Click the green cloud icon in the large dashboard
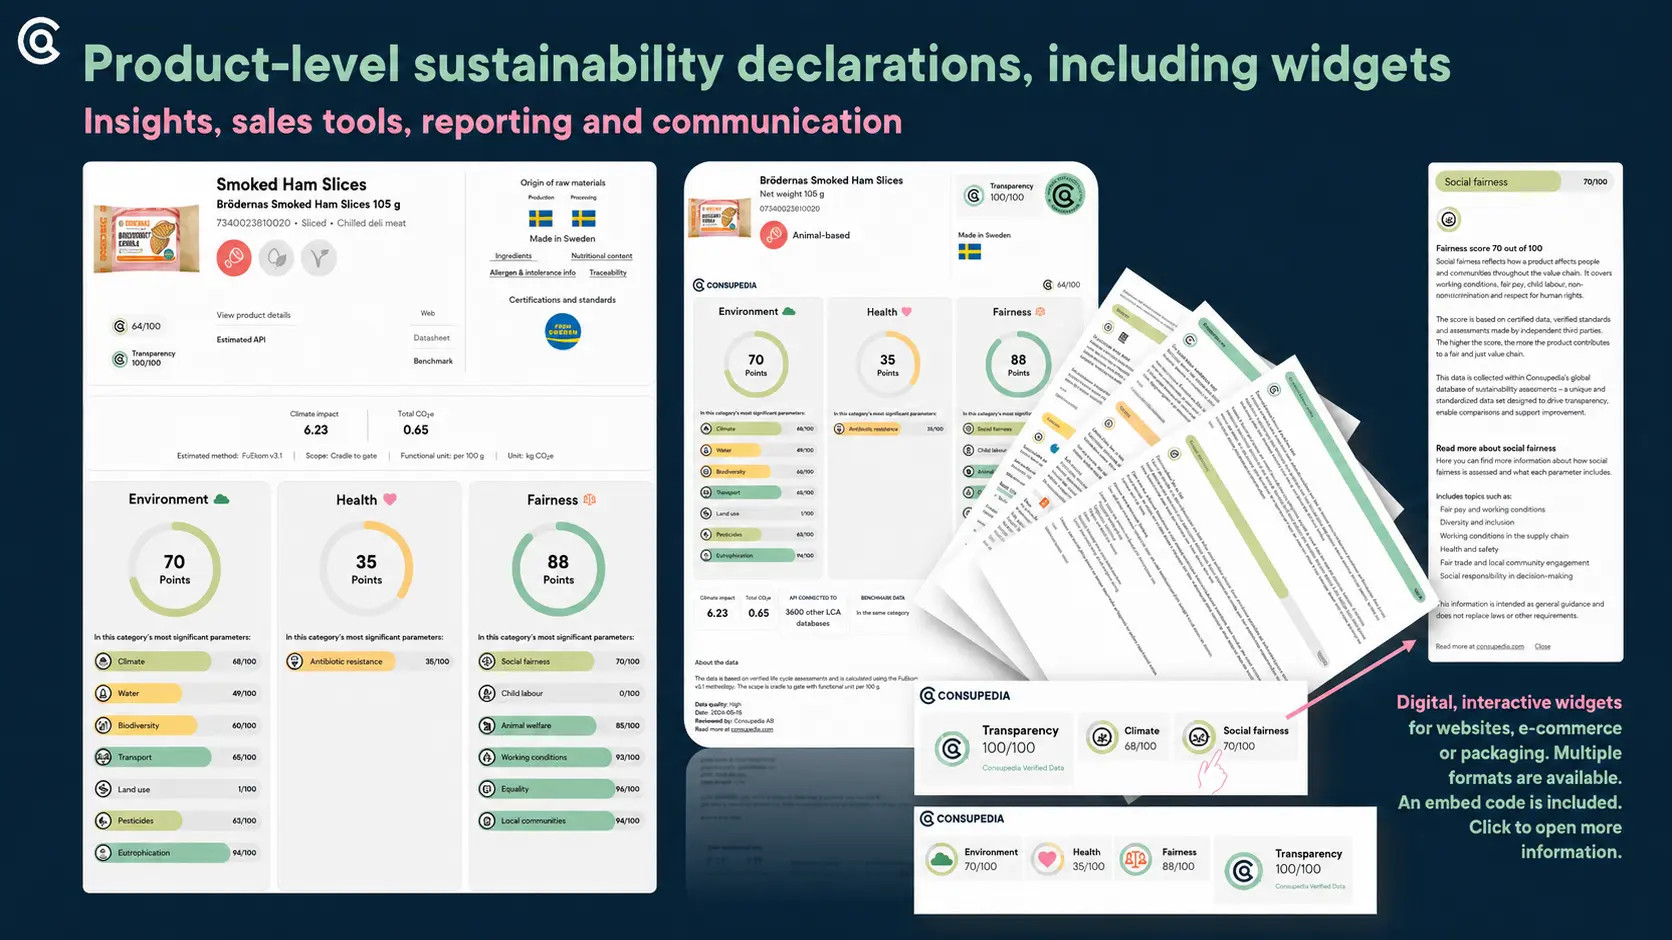This screenshot has height=940, width=1672. pyautogui.click(x=222, y=499)
